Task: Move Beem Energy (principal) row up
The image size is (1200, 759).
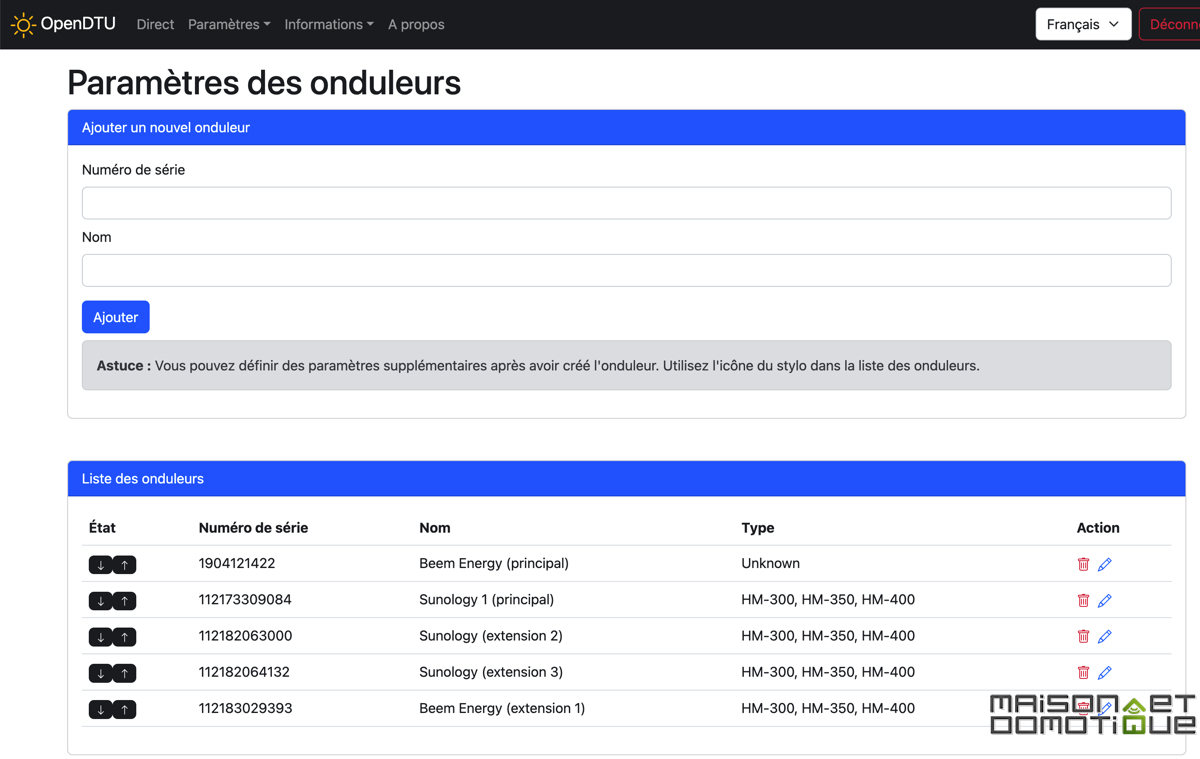Action: point(124,565)
